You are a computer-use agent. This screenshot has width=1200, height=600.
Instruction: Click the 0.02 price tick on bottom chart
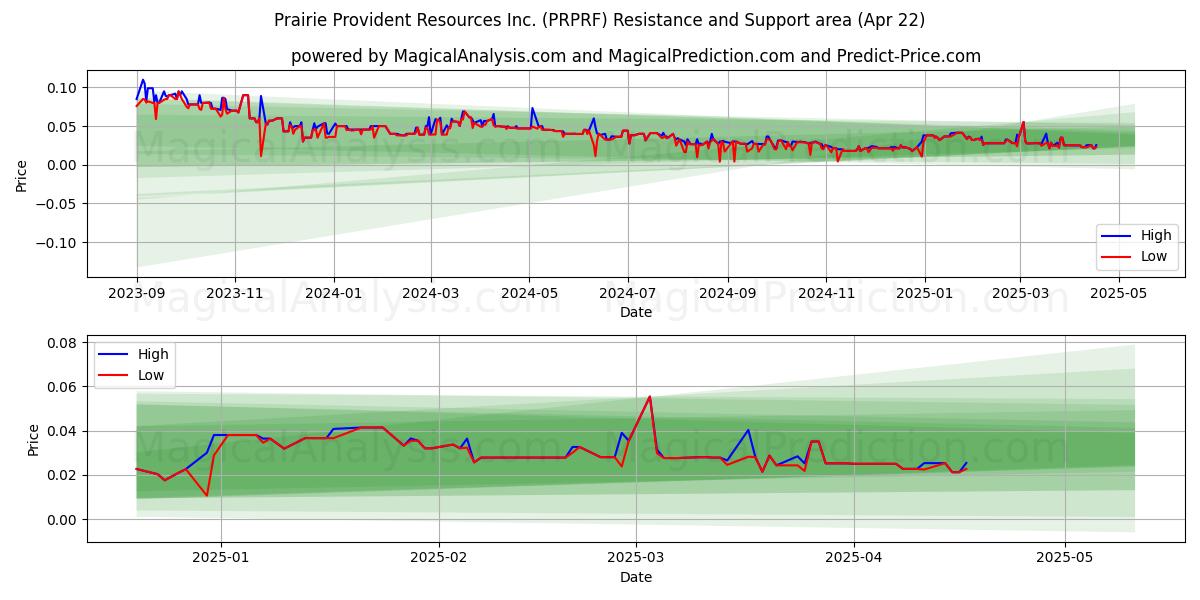(x=63, y=476)
